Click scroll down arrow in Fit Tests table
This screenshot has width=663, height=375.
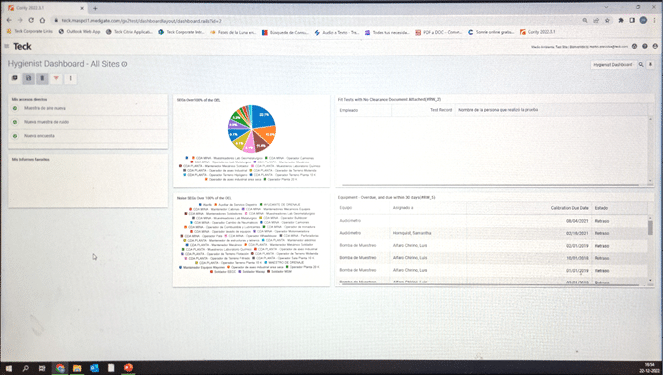(650, 181)
